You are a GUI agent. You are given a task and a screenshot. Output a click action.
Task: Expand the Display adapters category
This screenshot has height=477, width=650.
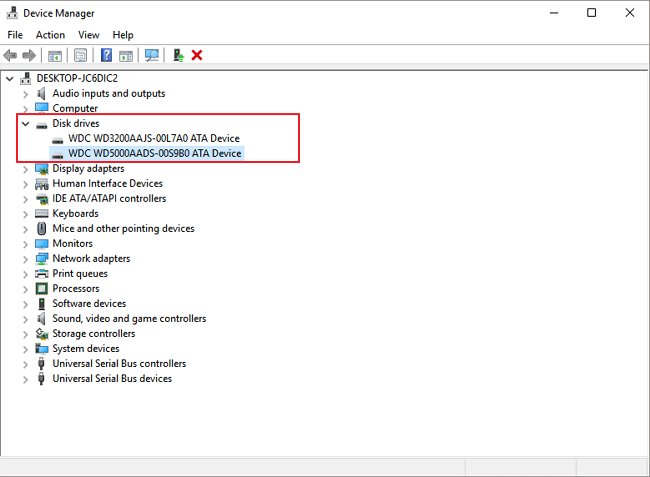26,168
